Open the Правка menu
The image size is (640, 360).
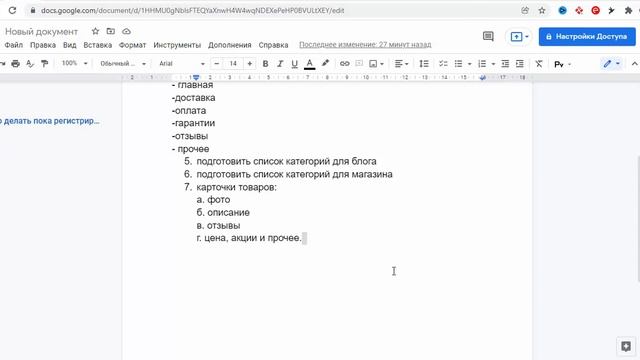[43, 45]
